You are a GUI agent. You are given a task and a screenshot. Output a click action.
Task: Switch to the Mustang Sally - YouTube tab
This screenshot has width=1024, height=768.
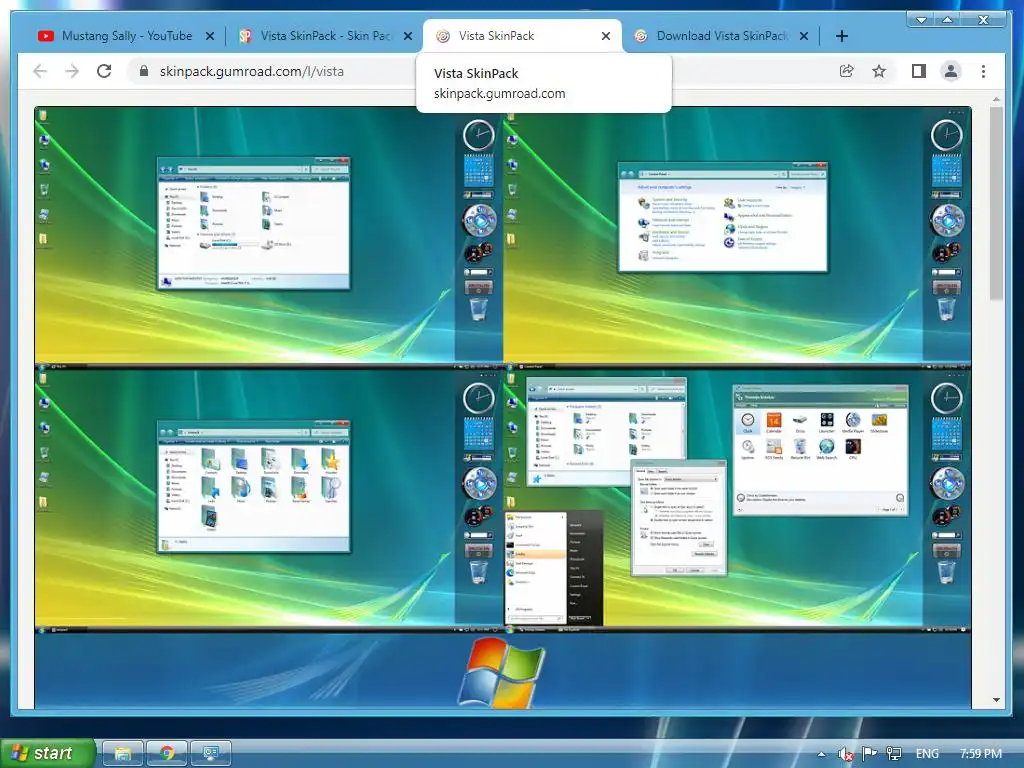[x=127, y=36]
